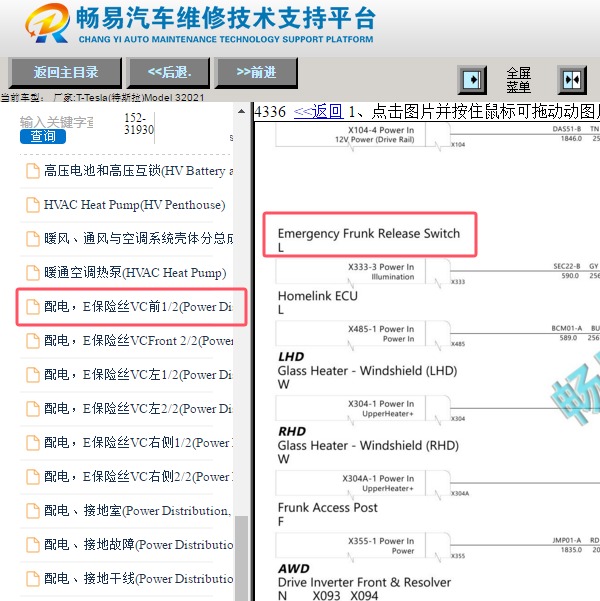Click file icon beside 高压电池和高压互锁
Viewport: 600px width, 601px height.
tap(33, 171)
